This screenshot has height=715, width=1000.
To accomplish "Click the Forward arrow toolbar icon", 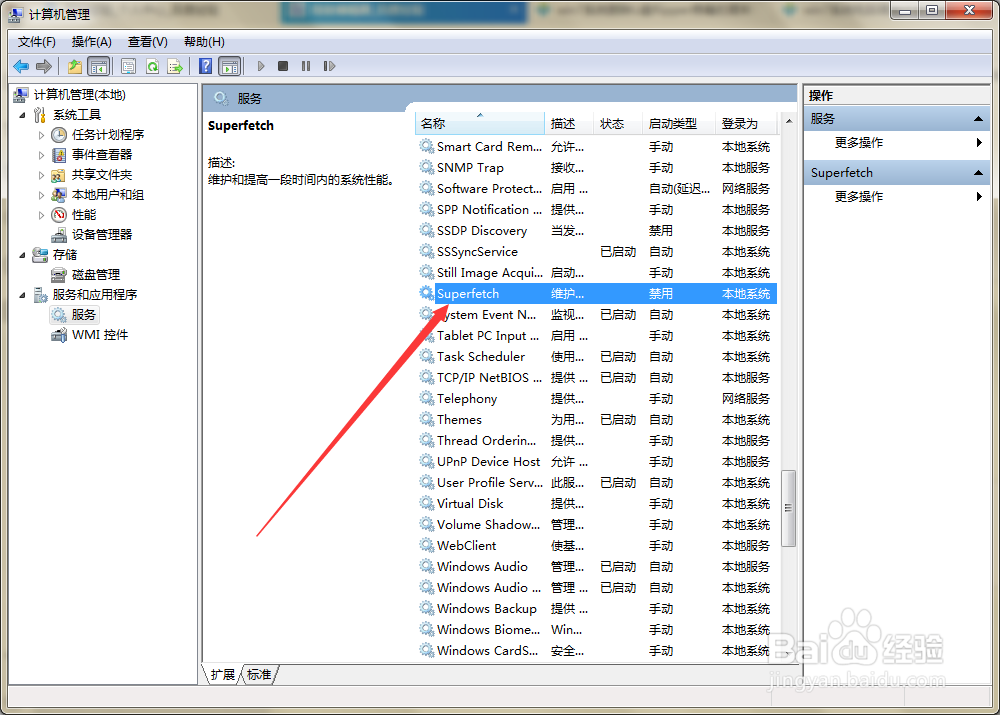I will 44,66.
